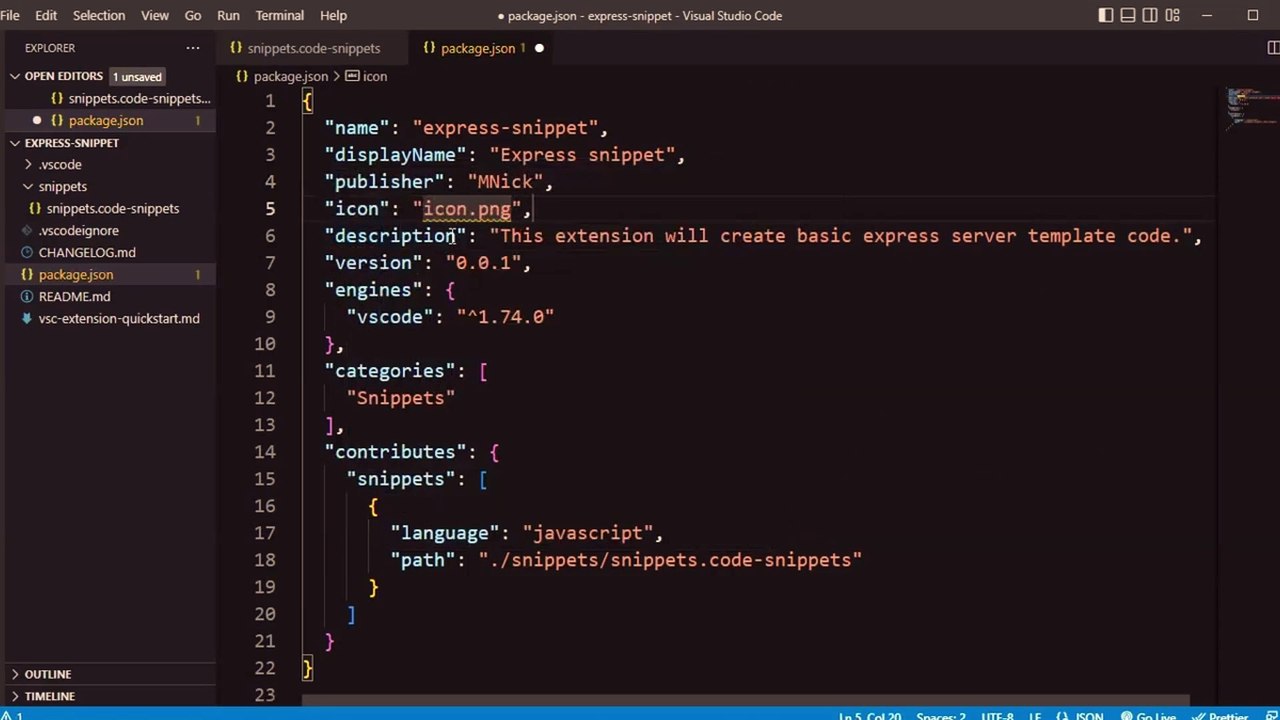Screen dimensions: 1280x720
Task: Click the JSON icon on snippets.code-snippets tab
Action: (x=236, y=48)
